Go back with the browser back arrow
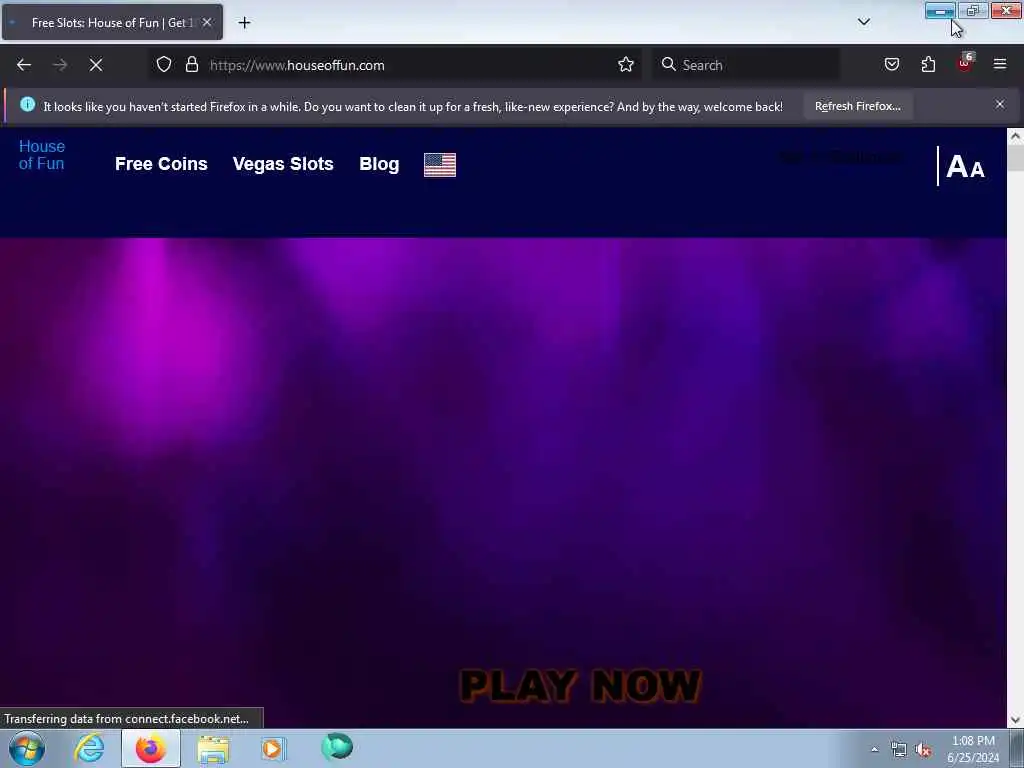 tap(24, 65)
